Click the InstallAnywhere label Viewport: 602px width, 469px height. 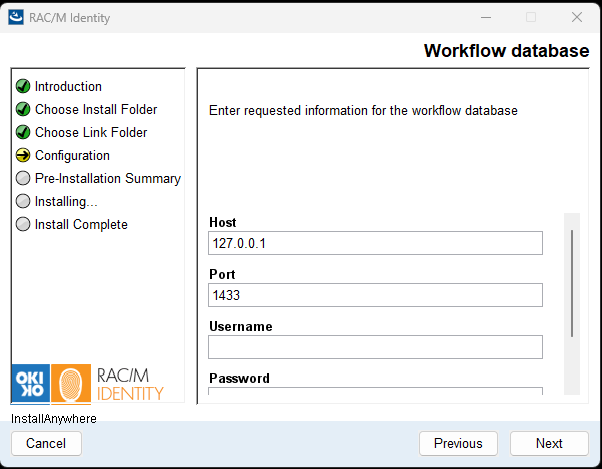coord(54,419)
